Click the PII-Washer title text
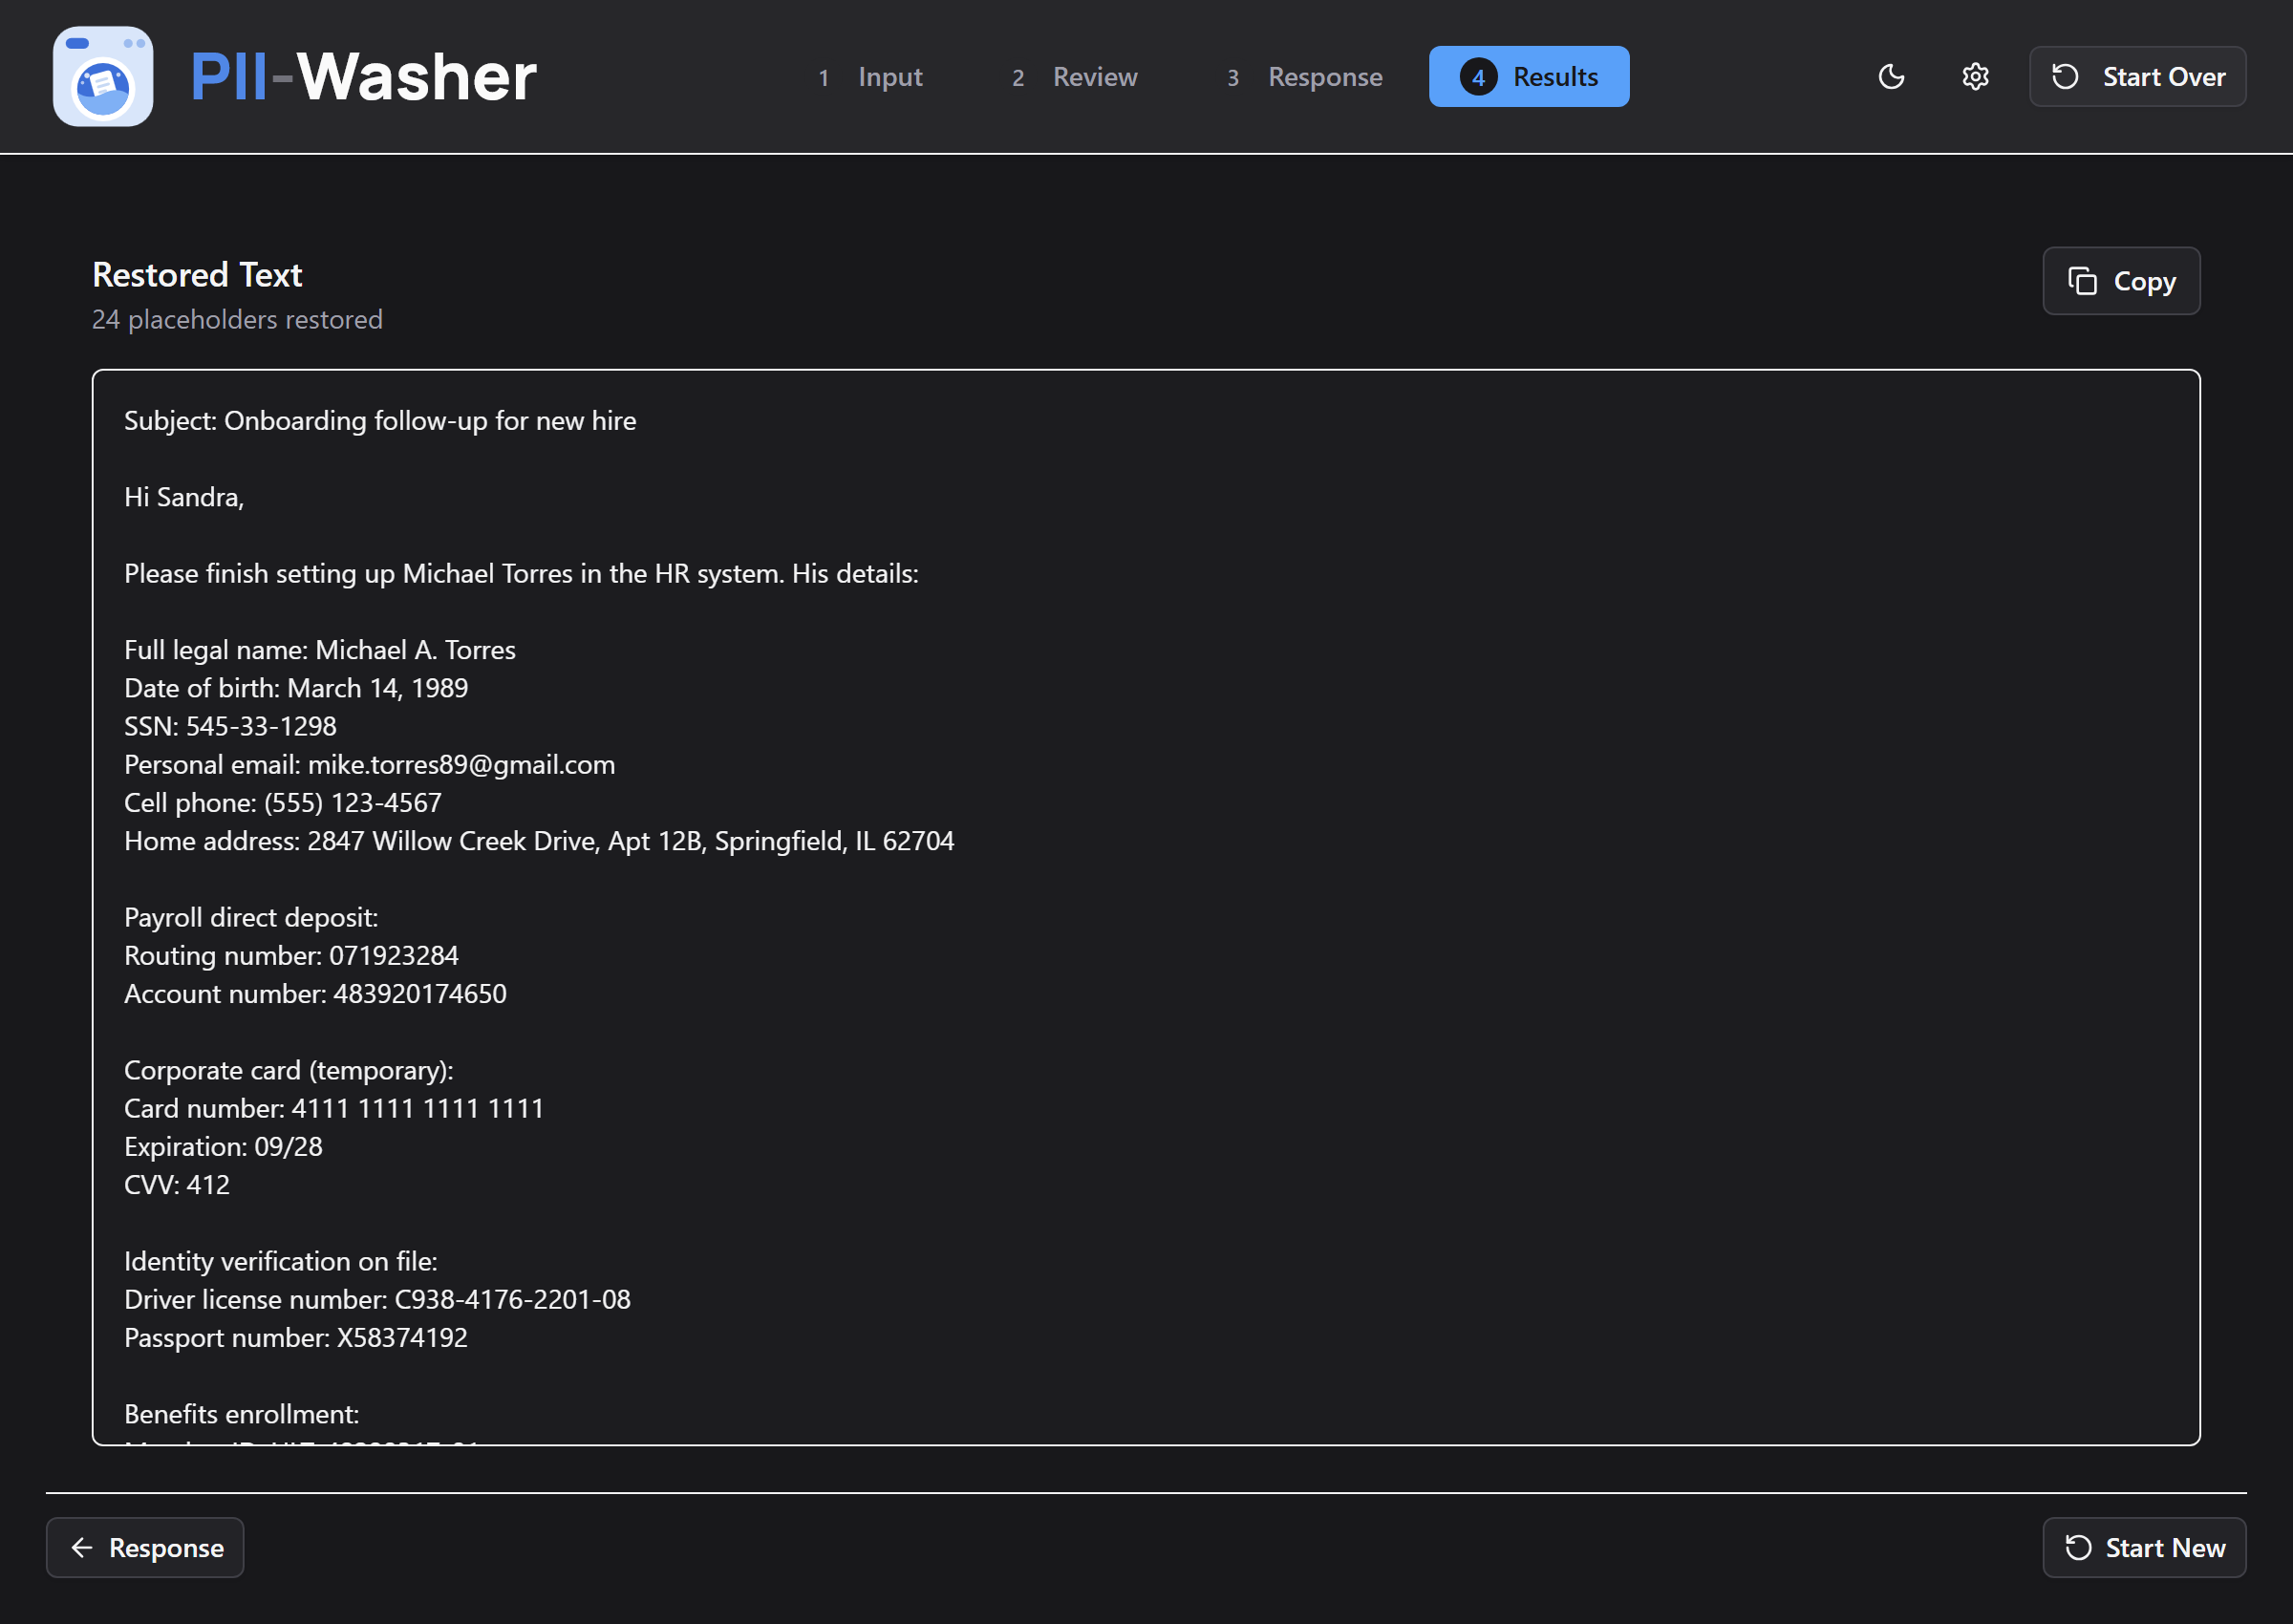Viewport: 2293px width, 1624px height. (x=364, y=77)
